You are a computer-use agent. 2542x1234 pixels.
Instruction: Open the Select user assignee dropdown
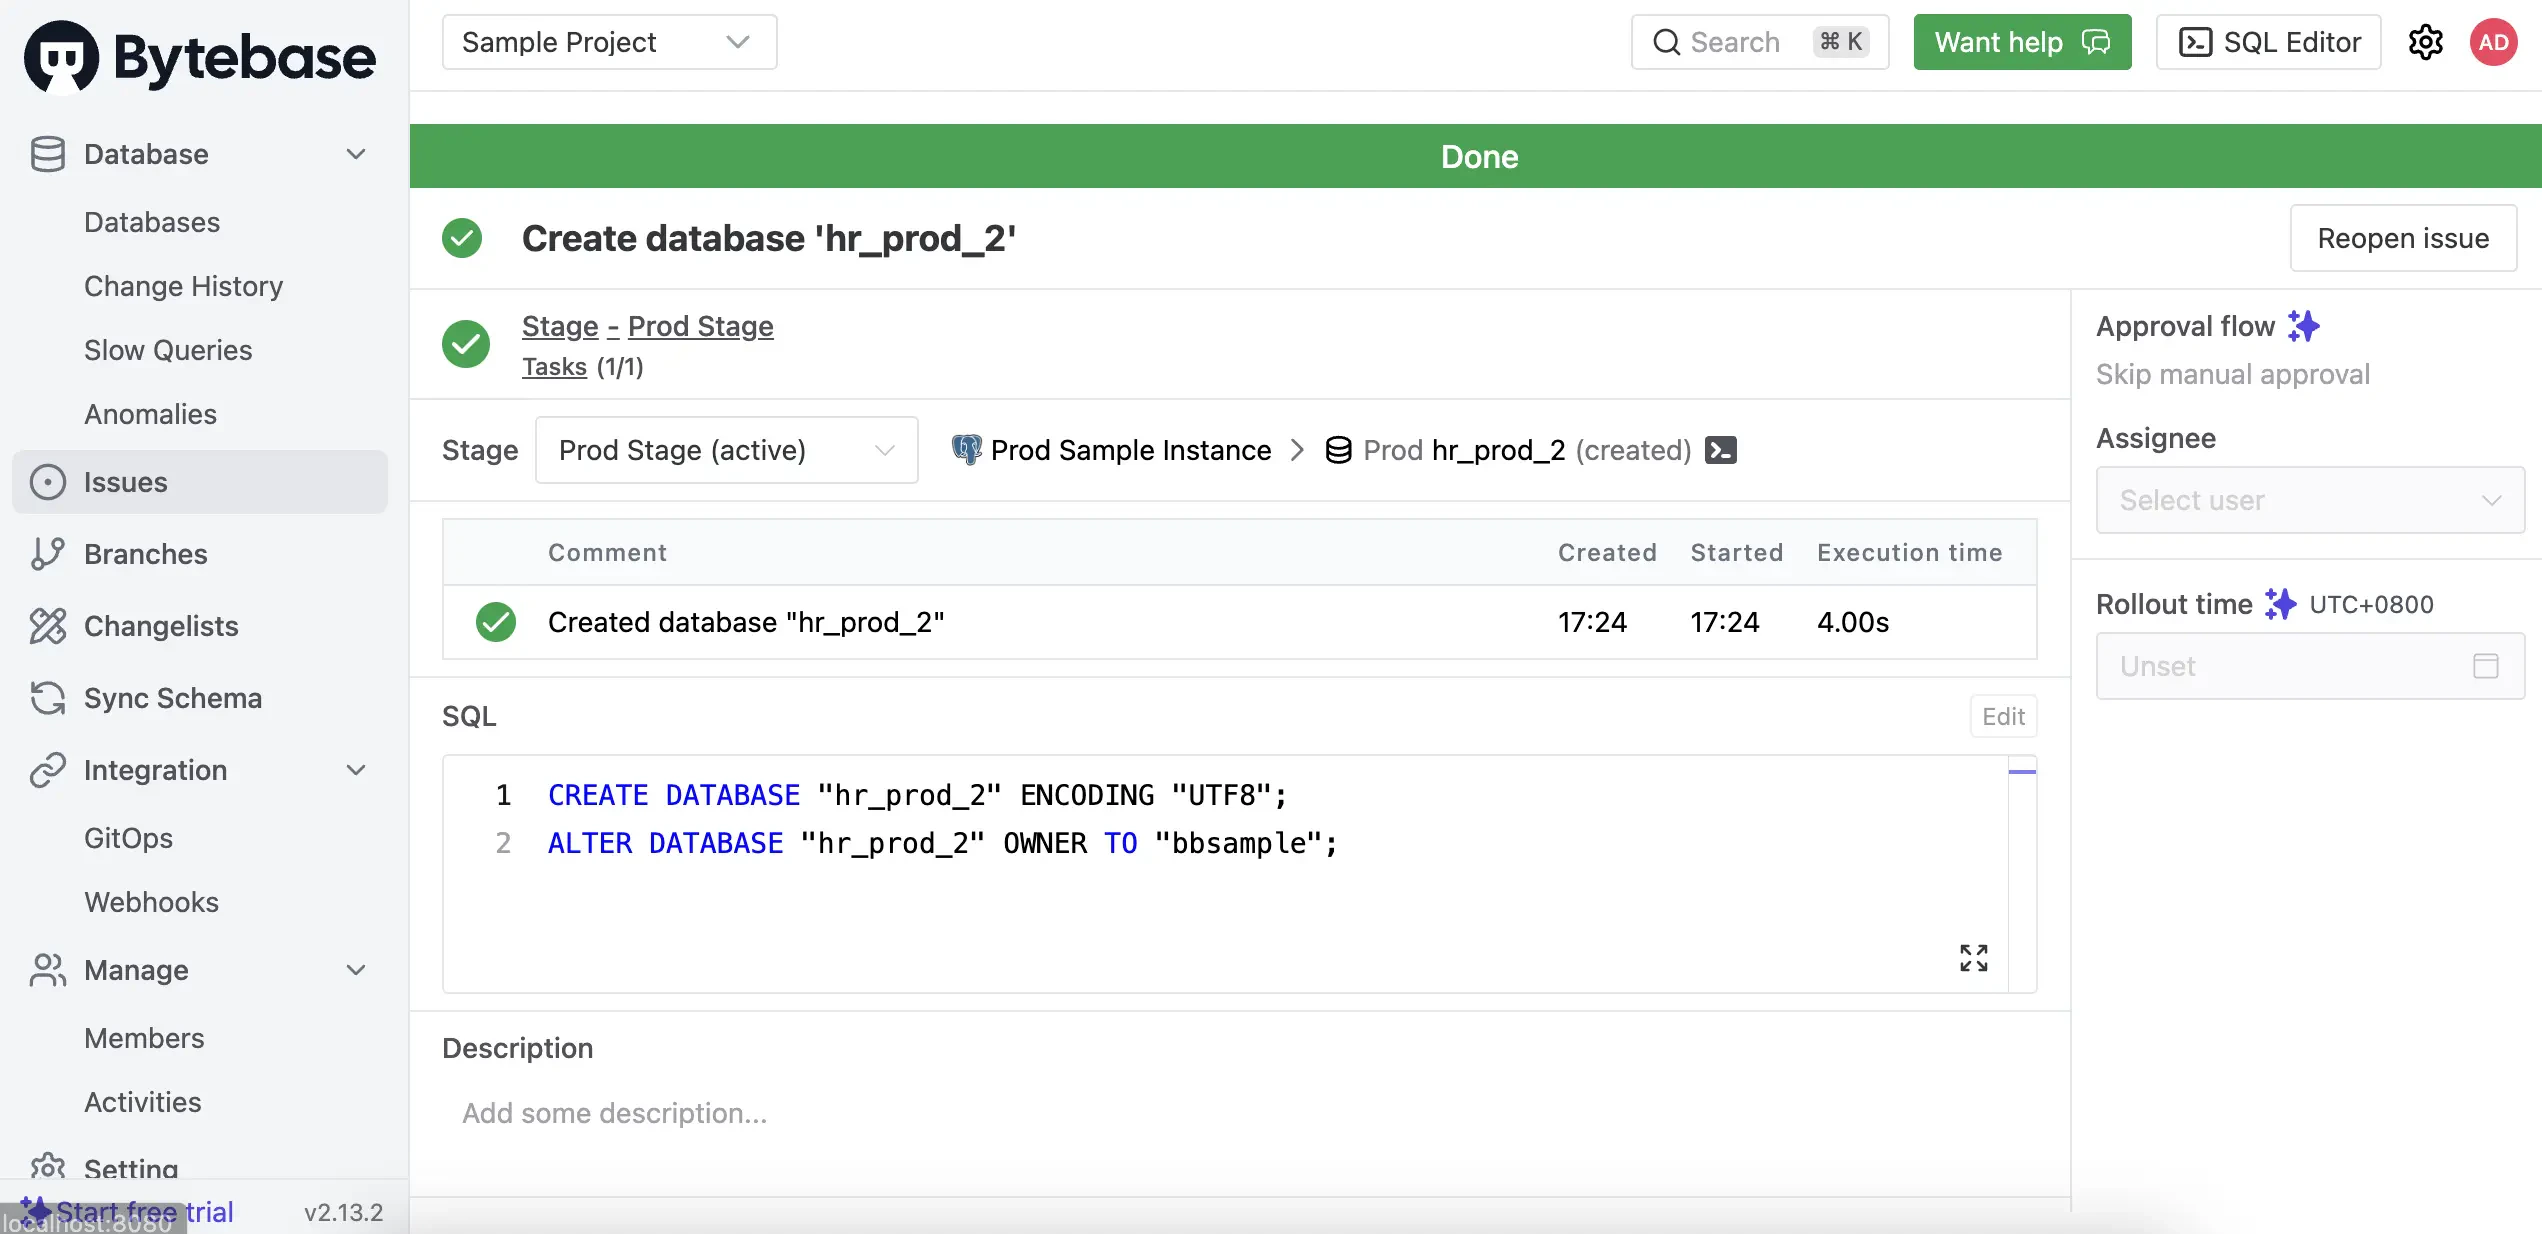[x=2309, y=500]
